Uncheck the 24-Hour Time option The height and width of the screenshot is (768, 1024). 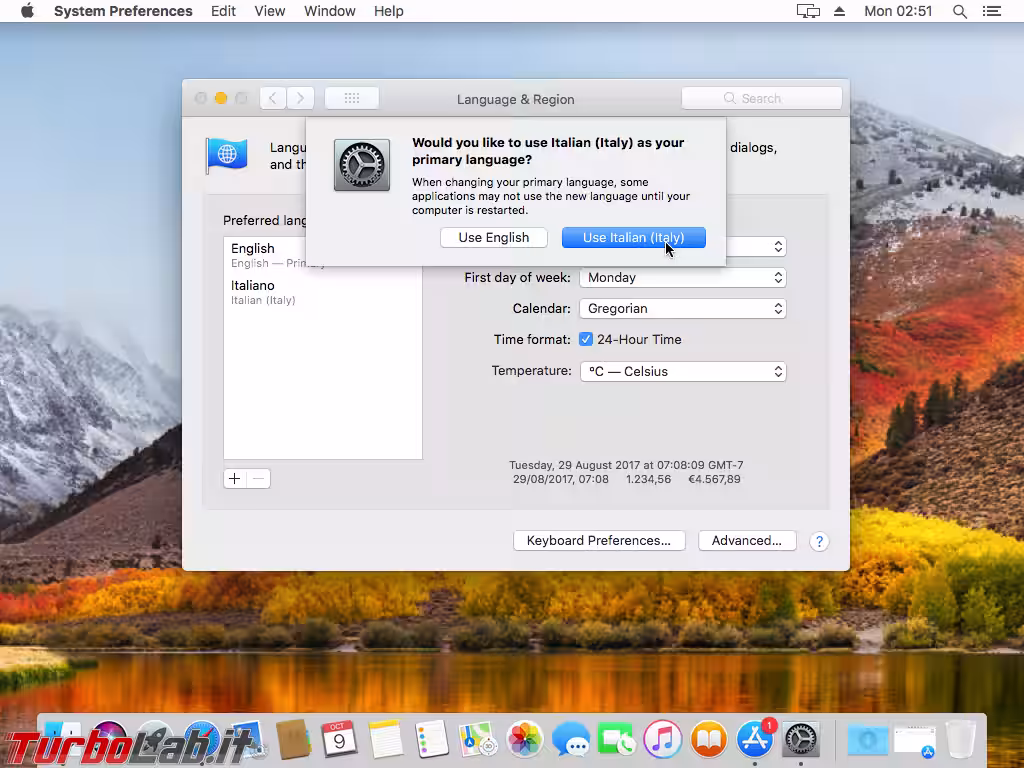[586, 339]
